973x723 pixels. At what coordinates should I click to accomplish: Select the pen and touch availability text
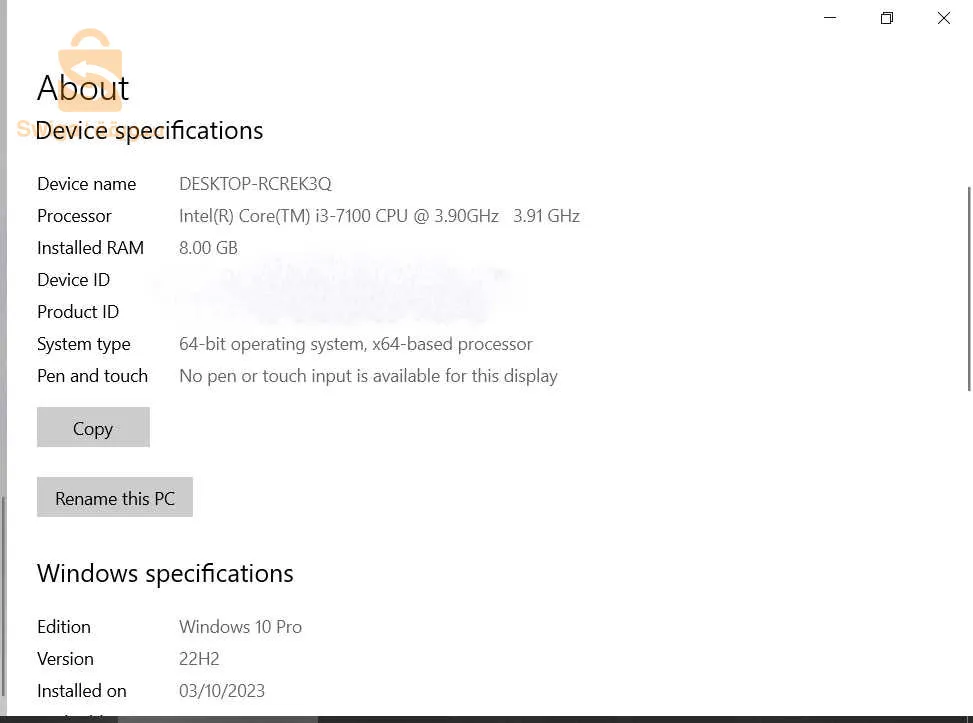point(368,376)
